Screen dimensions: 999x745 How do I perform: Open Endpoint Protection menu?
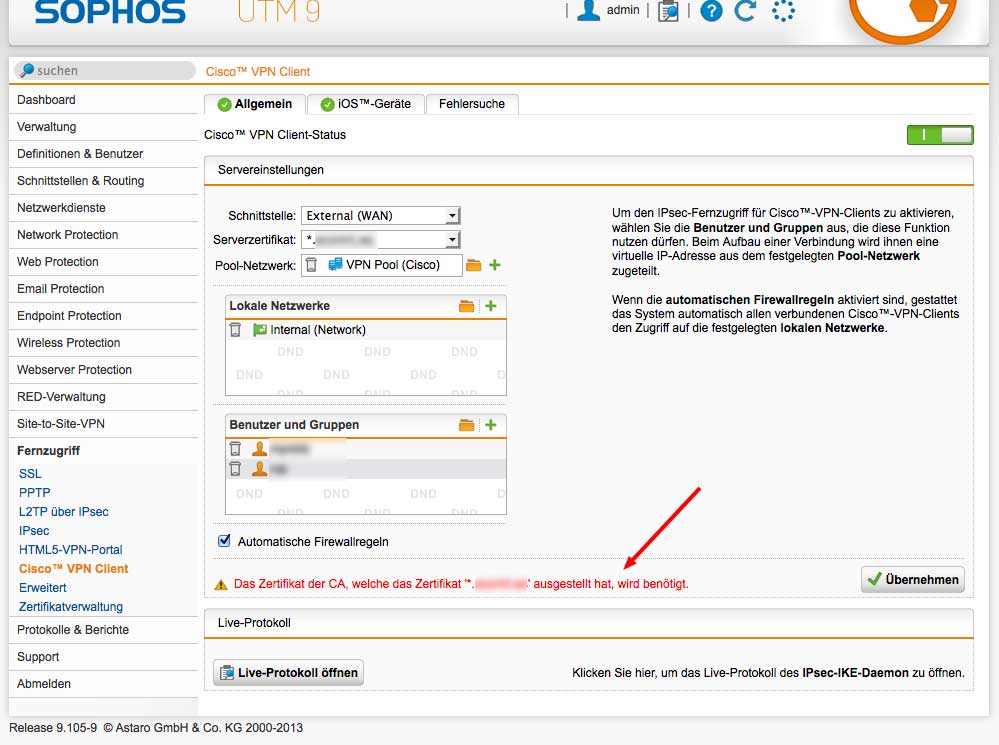point(103,315)
